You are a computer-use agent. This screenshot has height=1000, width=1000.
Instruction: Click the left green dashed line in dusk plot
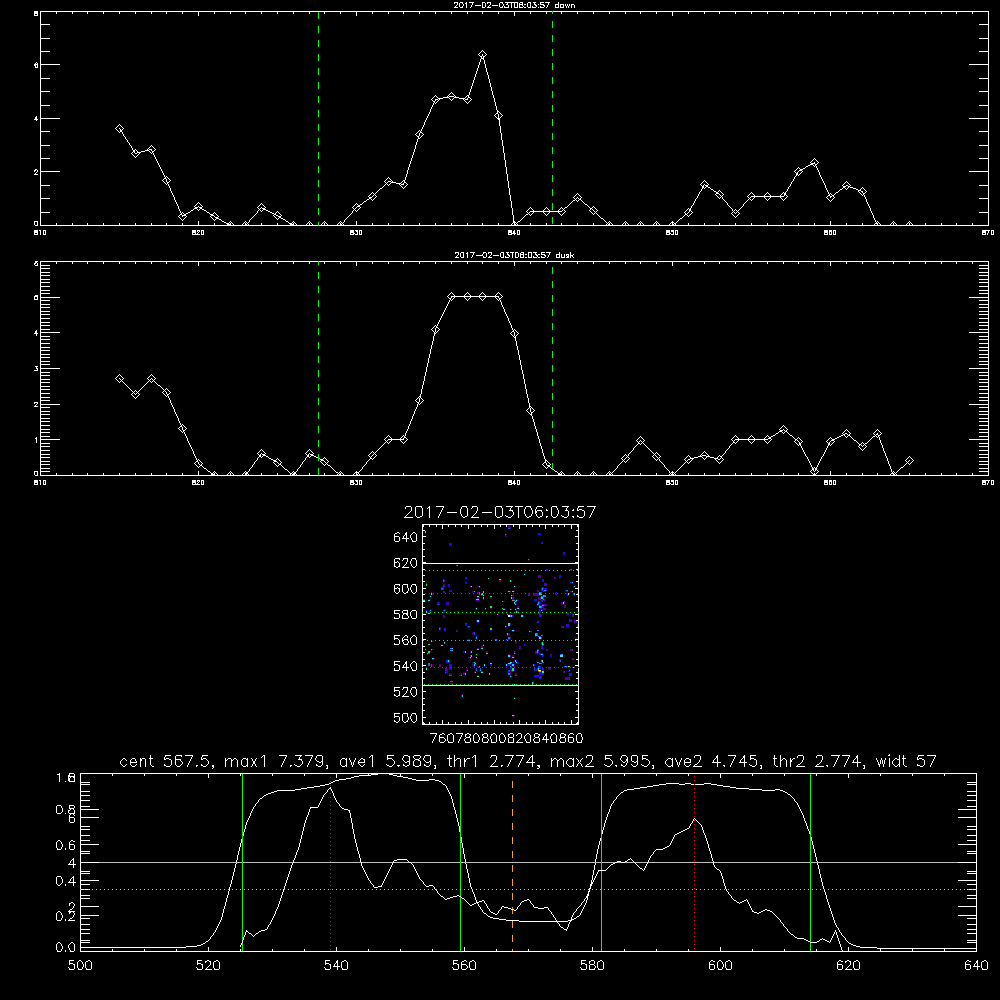pyautogui.click(x=318, y=369)
